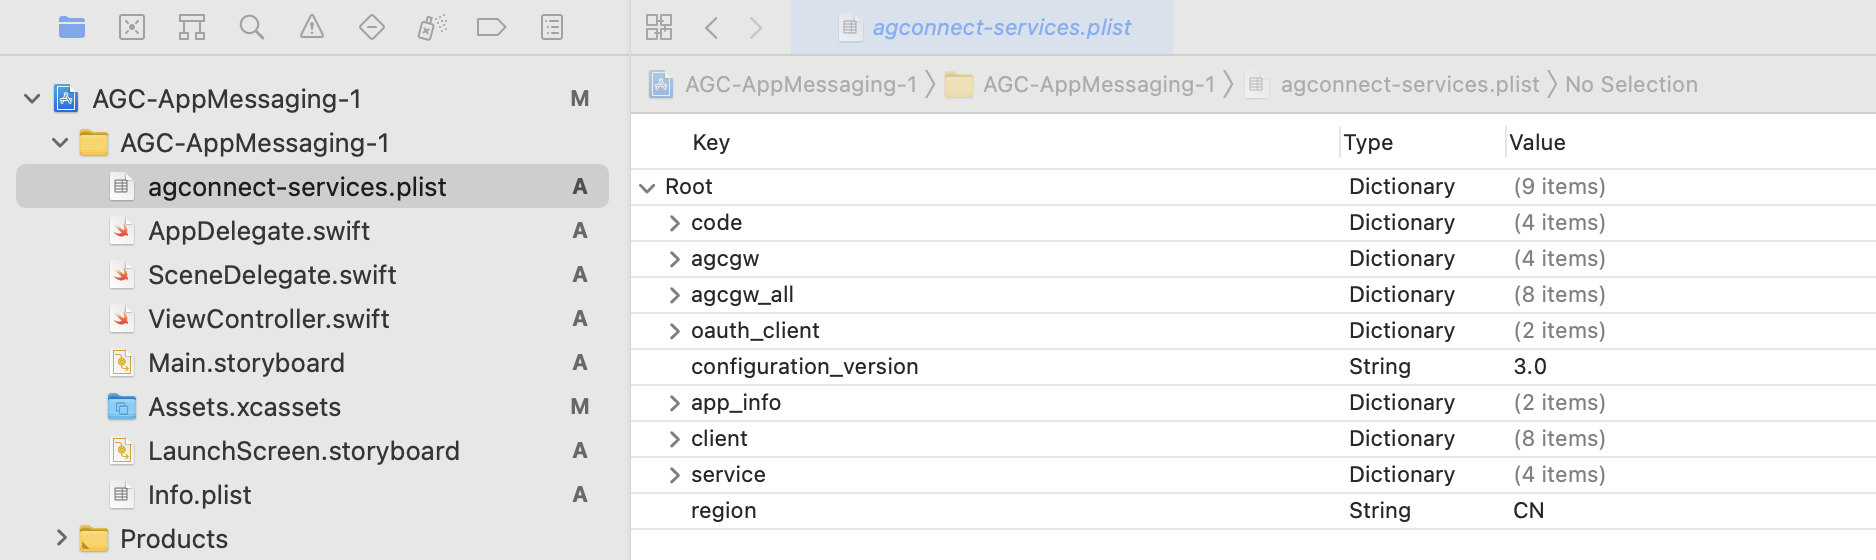Screen dimensions: 1876x560
Task: Click the configuration_version value 3.0
Action: click(1530, 367)
